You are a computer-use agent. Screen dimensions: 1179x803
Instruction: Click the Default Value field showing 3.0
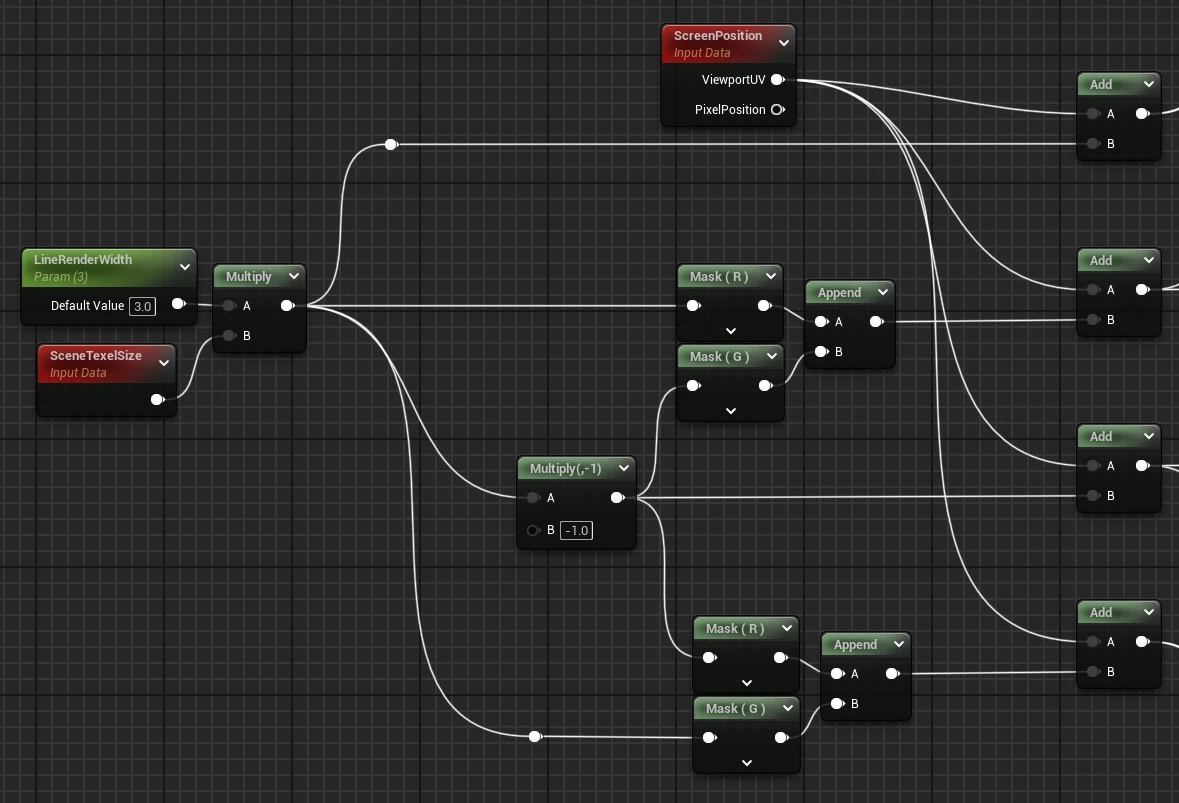[142, 306]
